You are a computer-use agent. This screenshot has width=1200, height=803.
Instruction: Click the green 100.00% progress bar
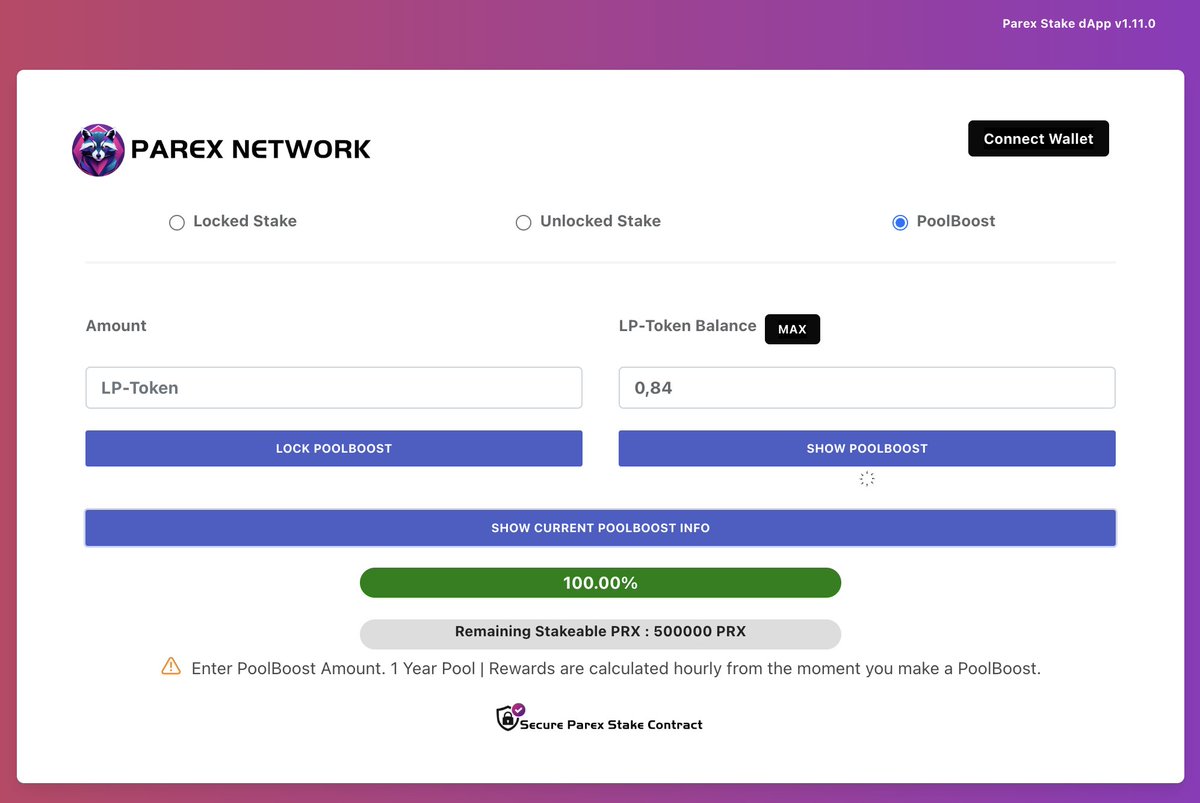tap(600, 582)
